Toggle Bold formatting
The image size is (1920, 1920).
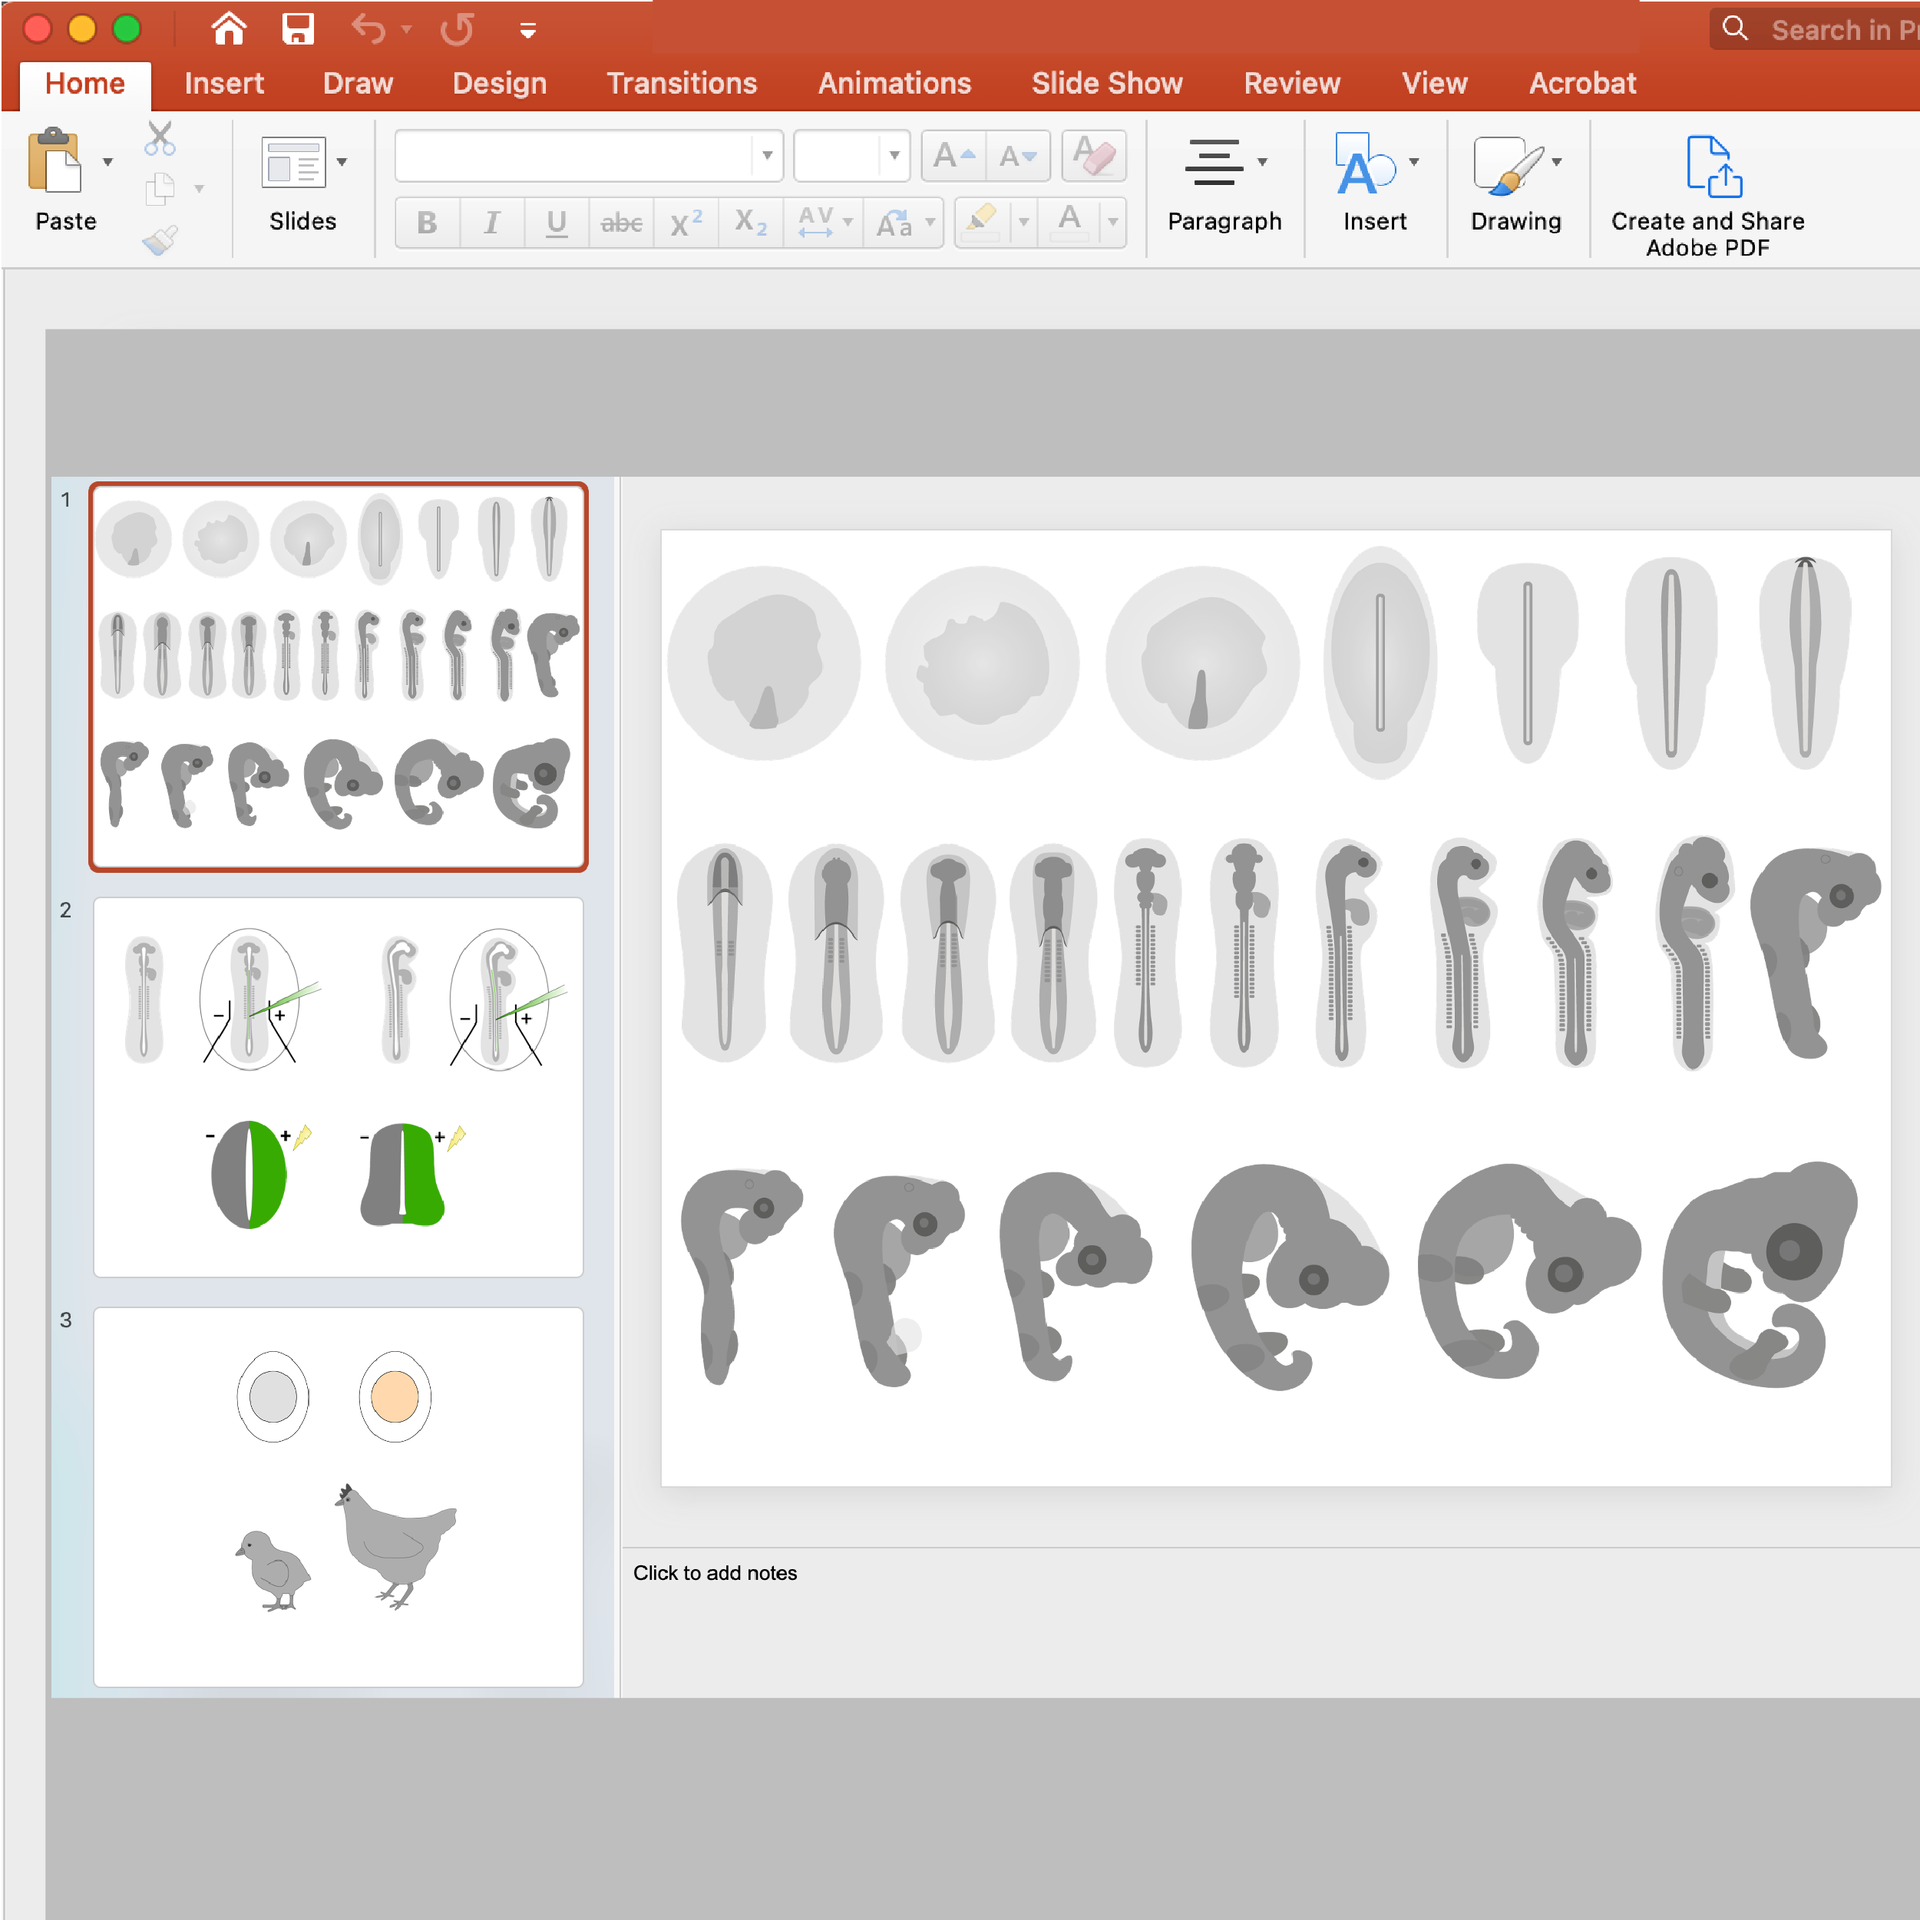tap(427, 222)
